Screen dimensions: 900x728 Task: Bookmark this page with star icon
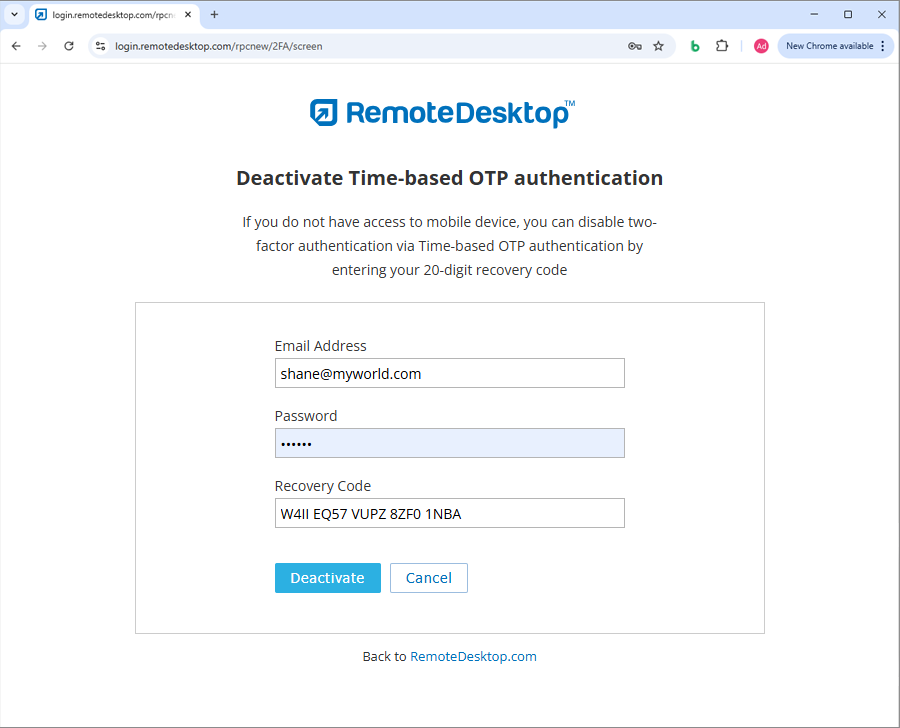point(658,46)
